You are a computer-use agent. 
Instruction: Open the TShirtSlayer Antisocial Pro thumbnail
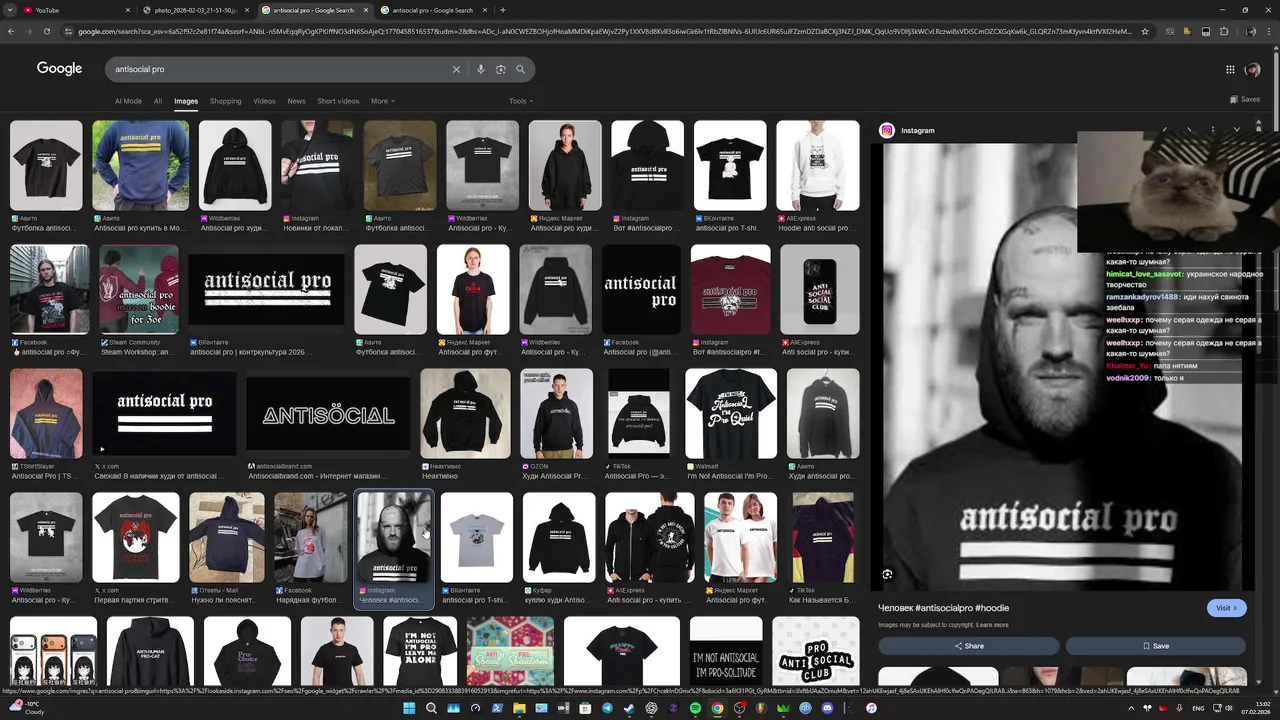(46, 414)
